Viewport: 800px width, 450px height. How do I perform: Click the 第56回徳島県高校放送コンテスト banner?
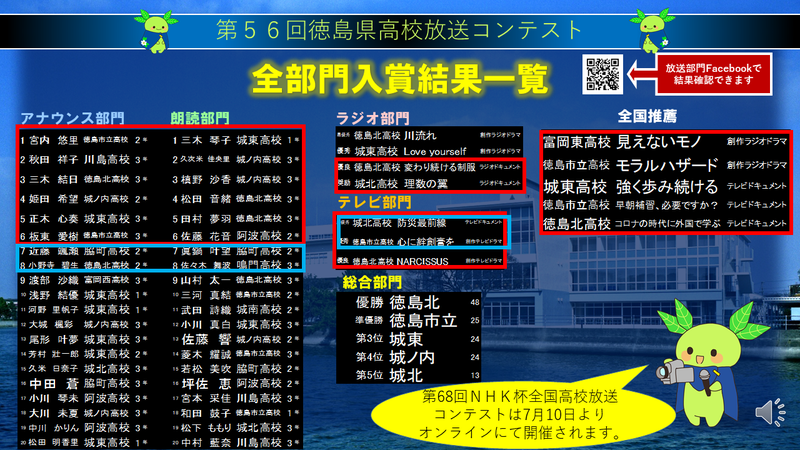(398, 27)
